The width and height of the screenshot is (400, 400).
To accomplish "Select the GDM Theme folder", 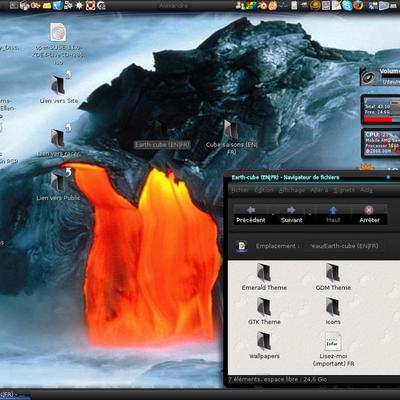I will pyautogui.click(x=333, y=277).
